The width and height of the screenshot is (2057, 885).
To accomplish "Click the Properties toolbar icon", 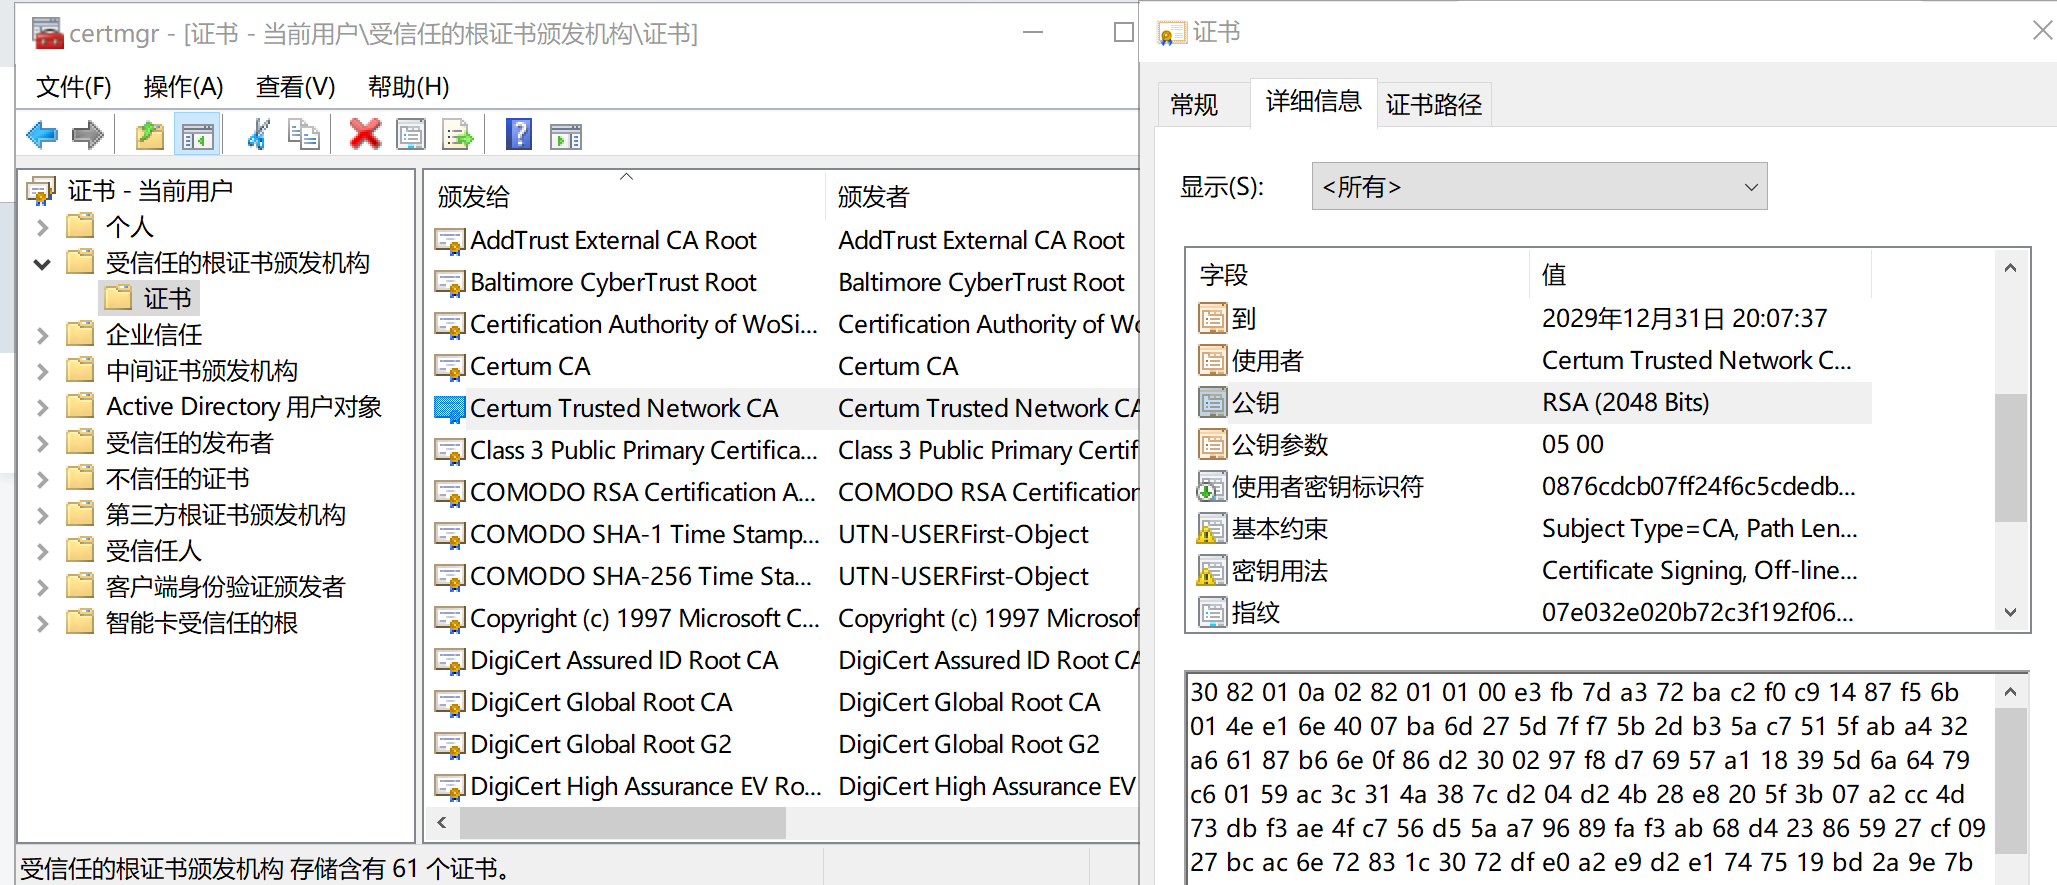I will [411, 134].
